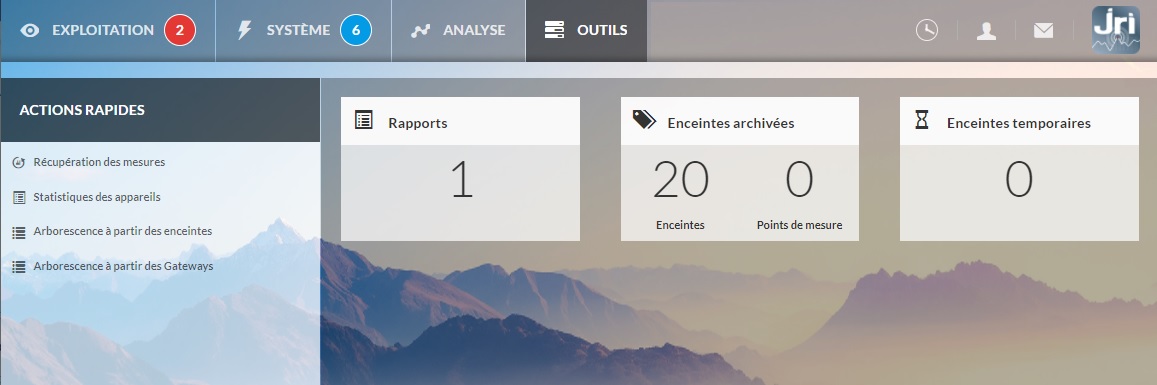The height and width of the screenshot is (385, 1157).
Task: Click the Rapports count 1
Action: tap(462, 181)
